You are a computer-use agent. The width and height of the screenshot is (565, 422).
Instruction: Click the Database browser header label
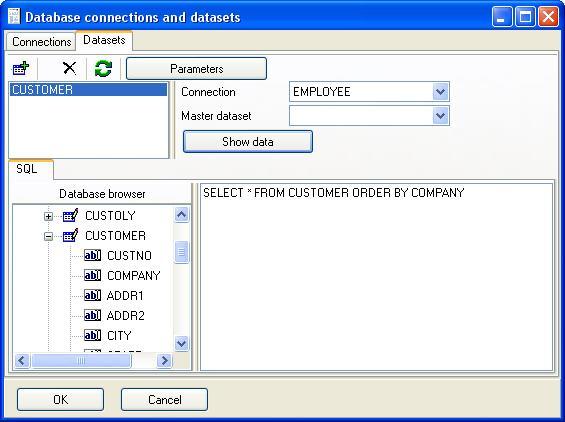click(x=102, y=194)
